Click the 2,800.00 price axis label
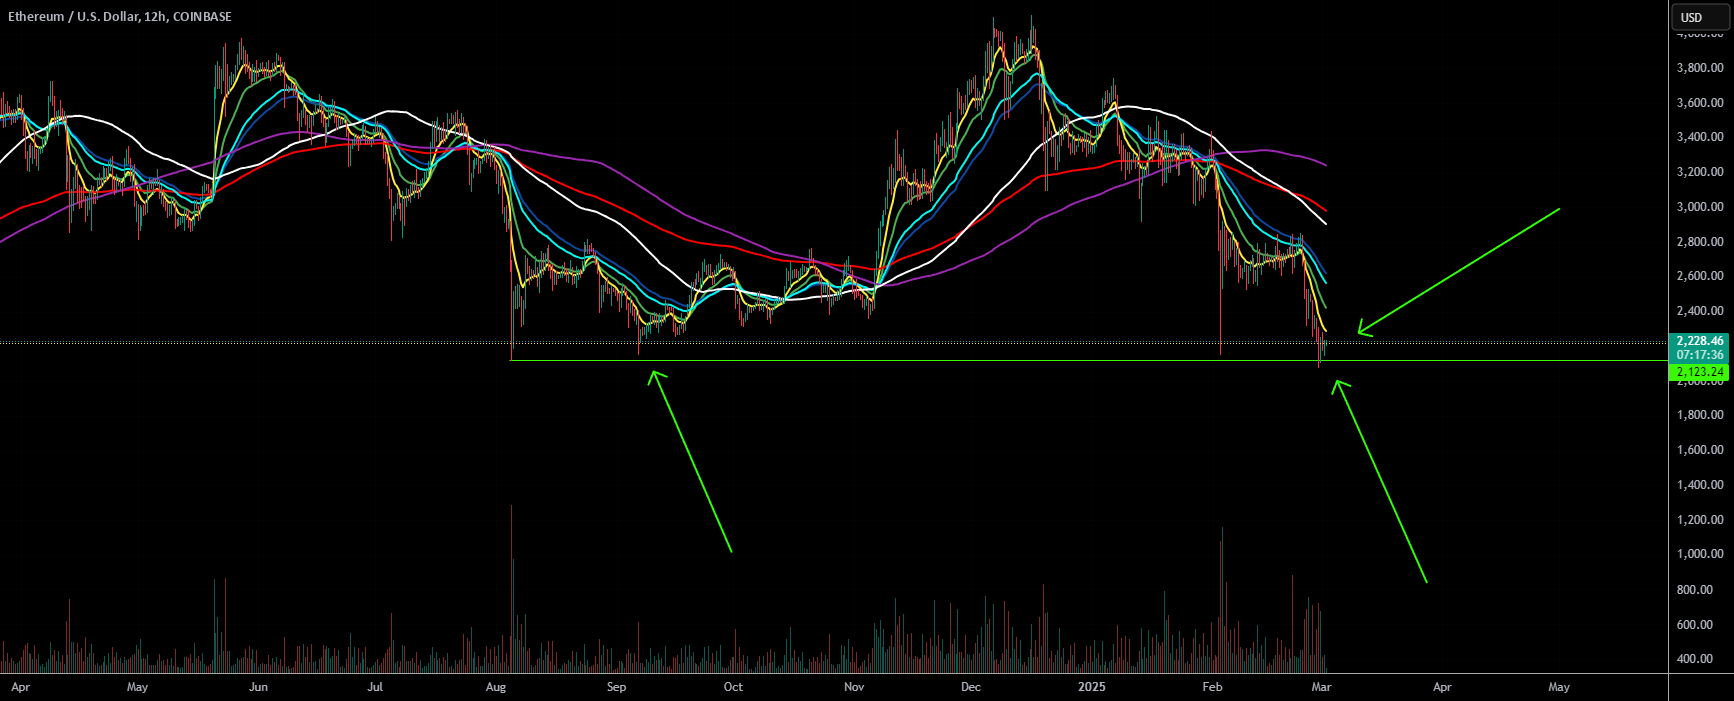 [x=1700, y=242]
